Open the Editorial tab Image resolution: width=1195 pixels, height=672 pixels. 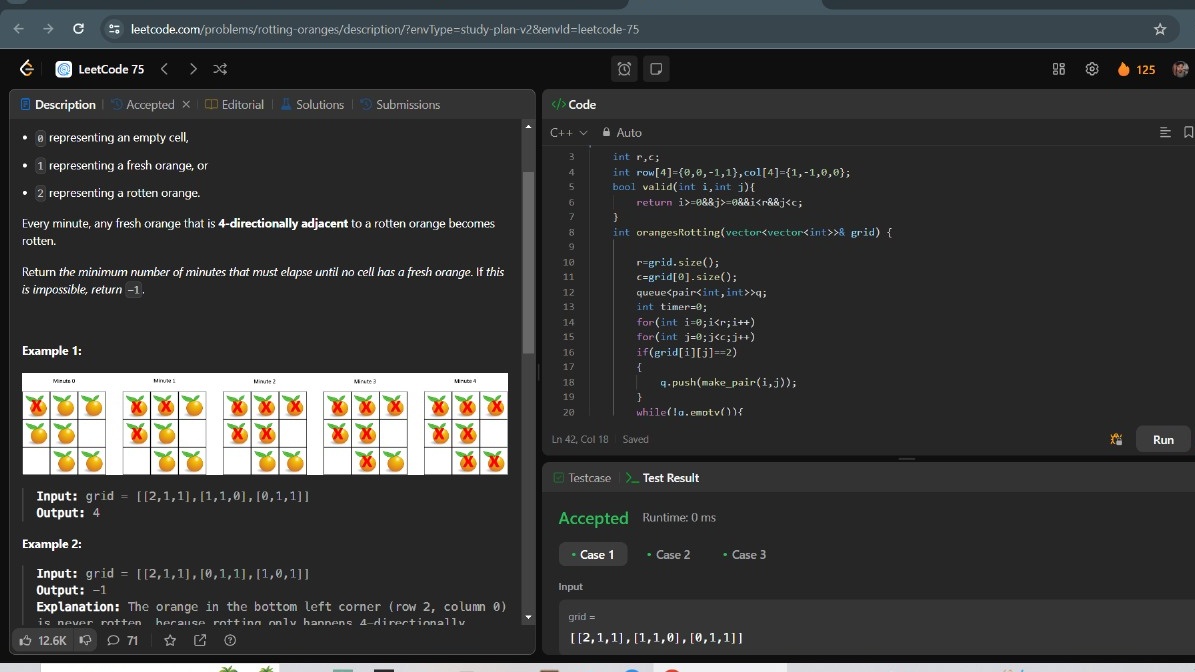(x=235, y=104)
